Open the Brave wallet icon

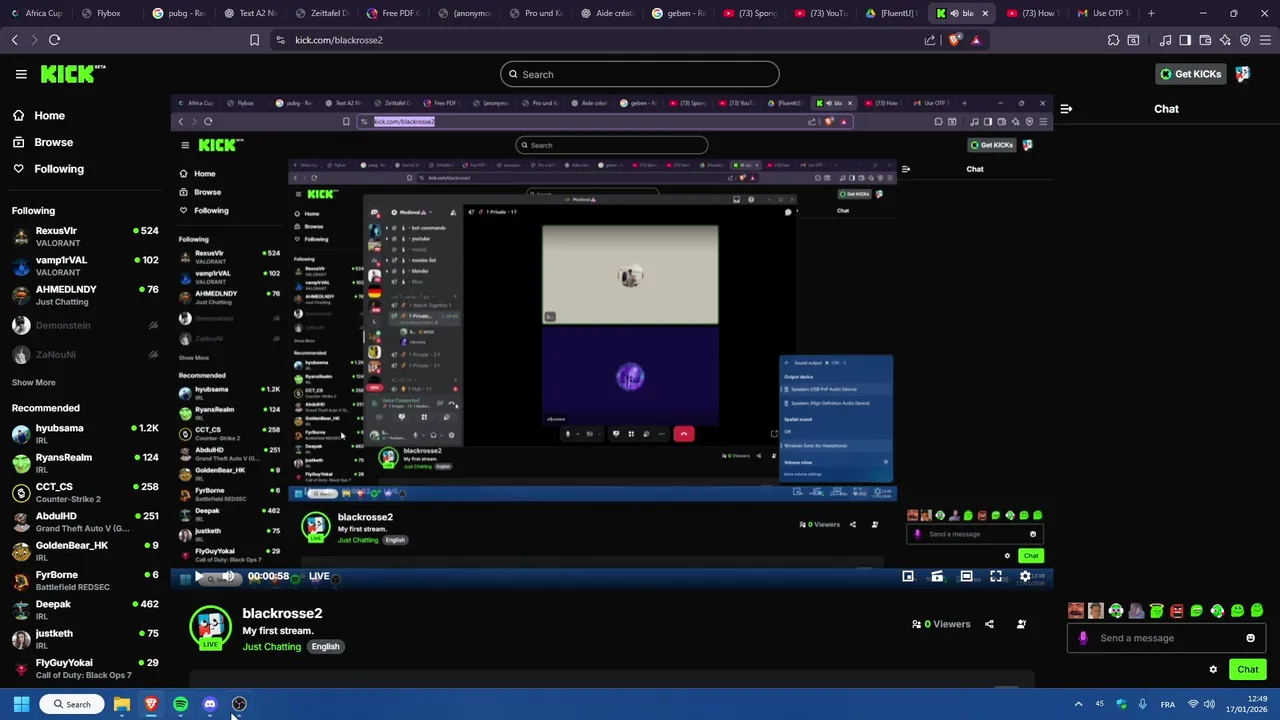1205,40
